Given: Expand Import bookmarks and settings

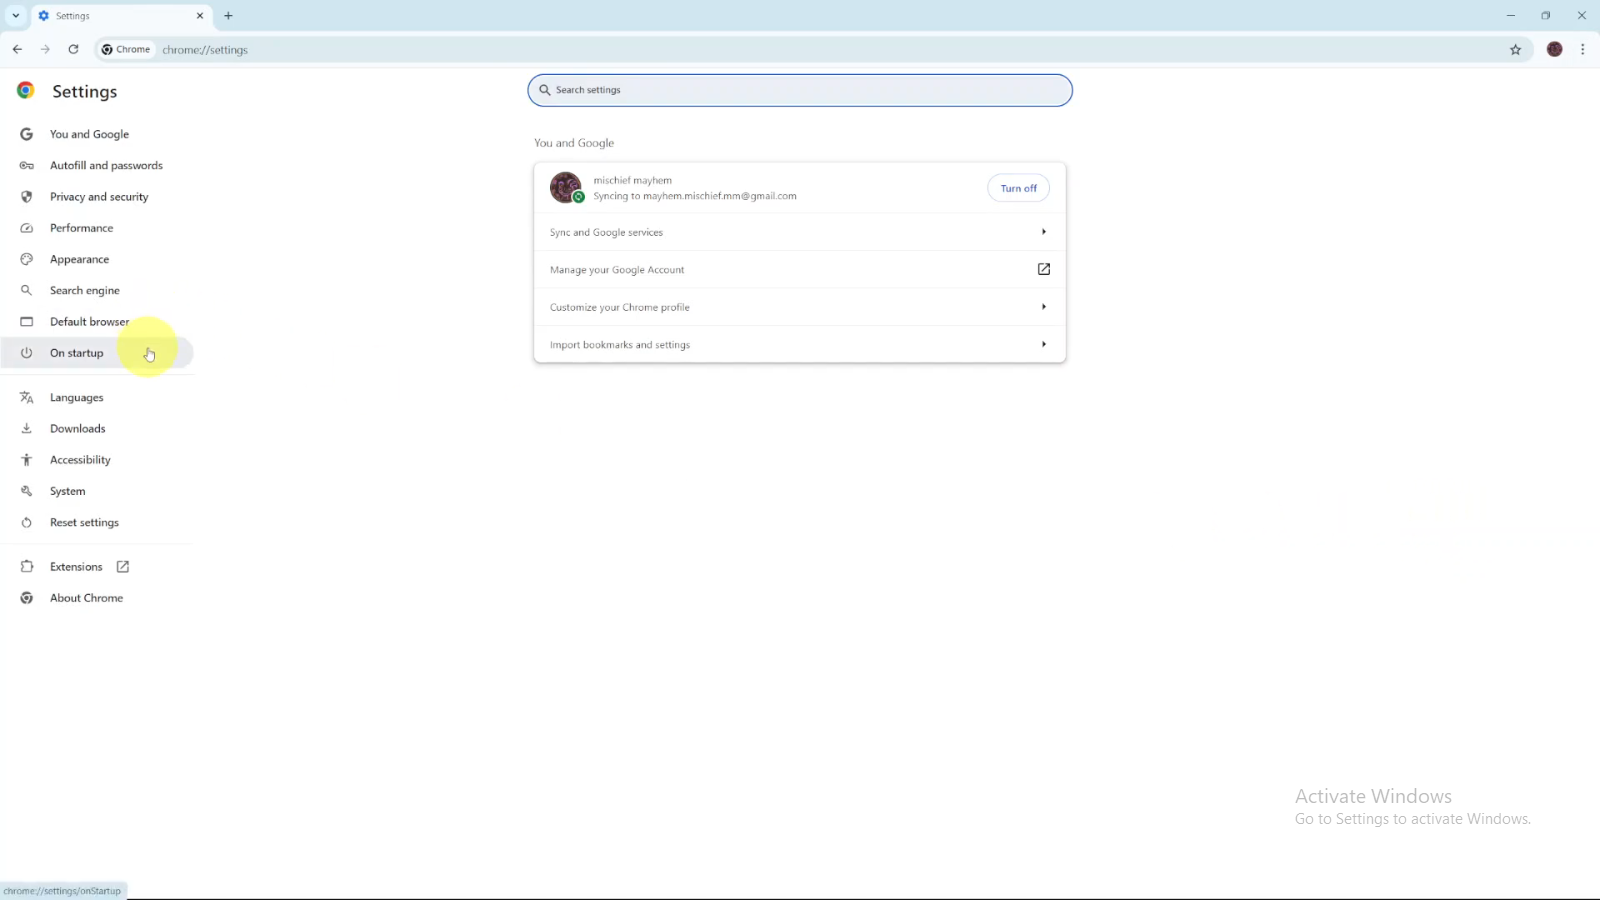Looking at the screenshot, I should tap(799, 344).
